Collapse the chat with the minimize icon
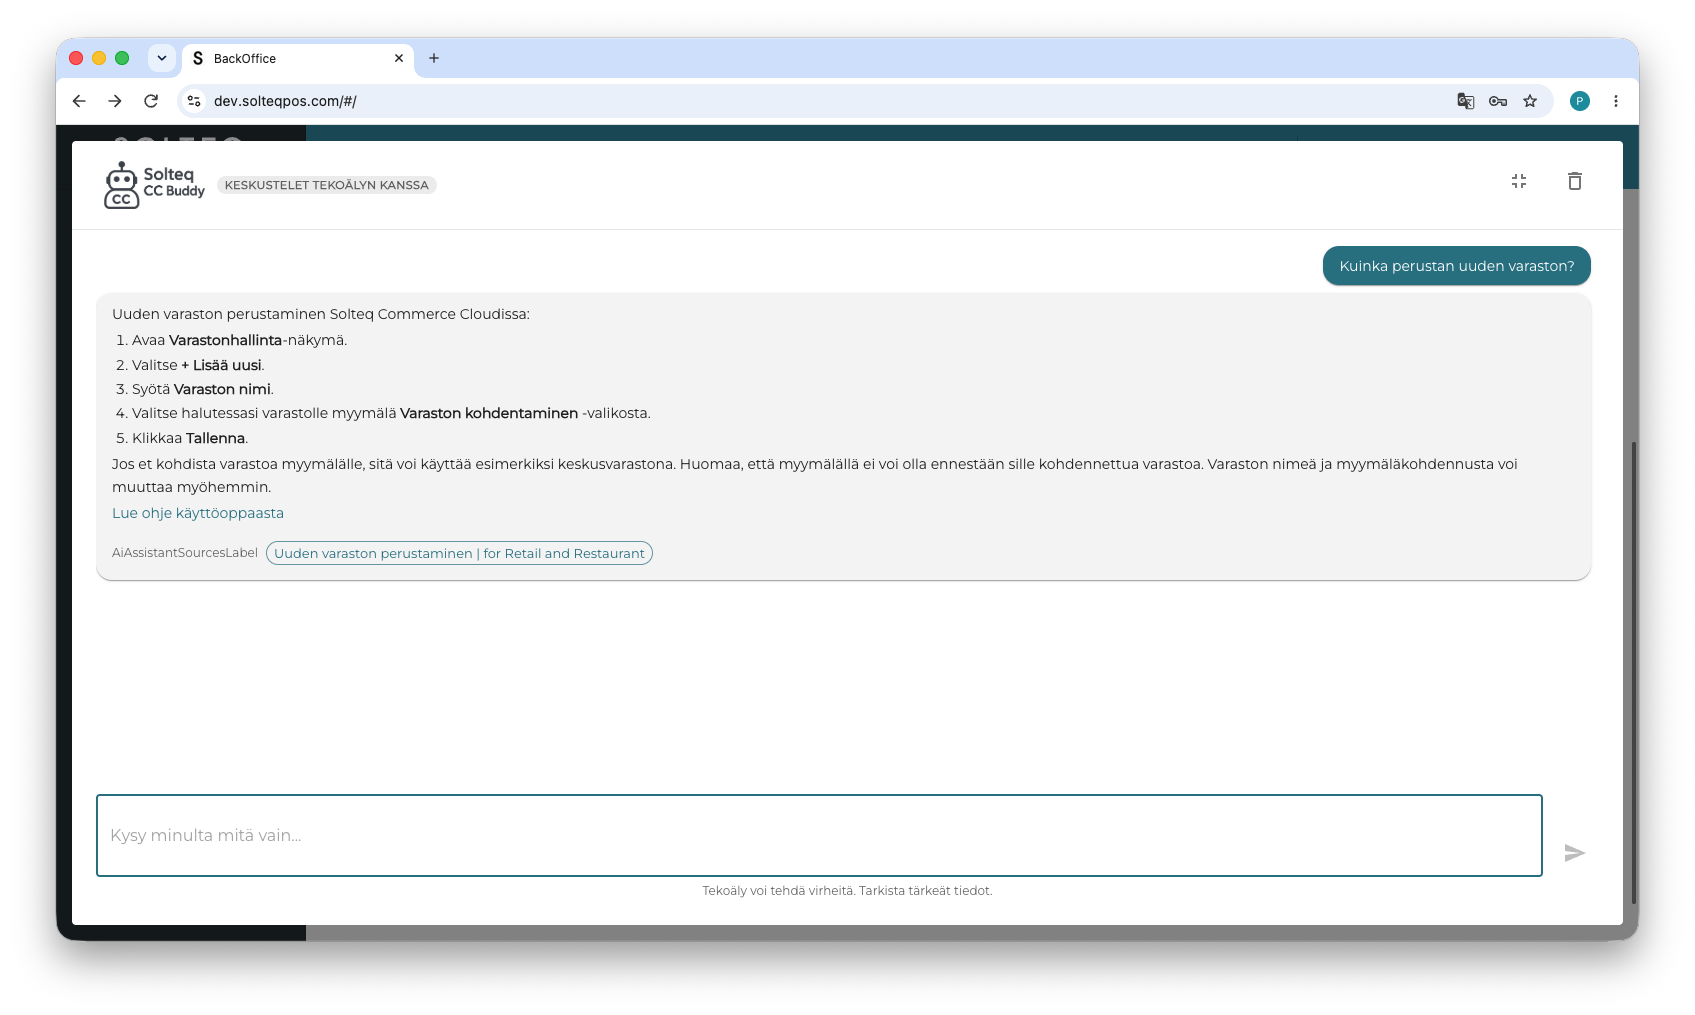 (1519, 181)
